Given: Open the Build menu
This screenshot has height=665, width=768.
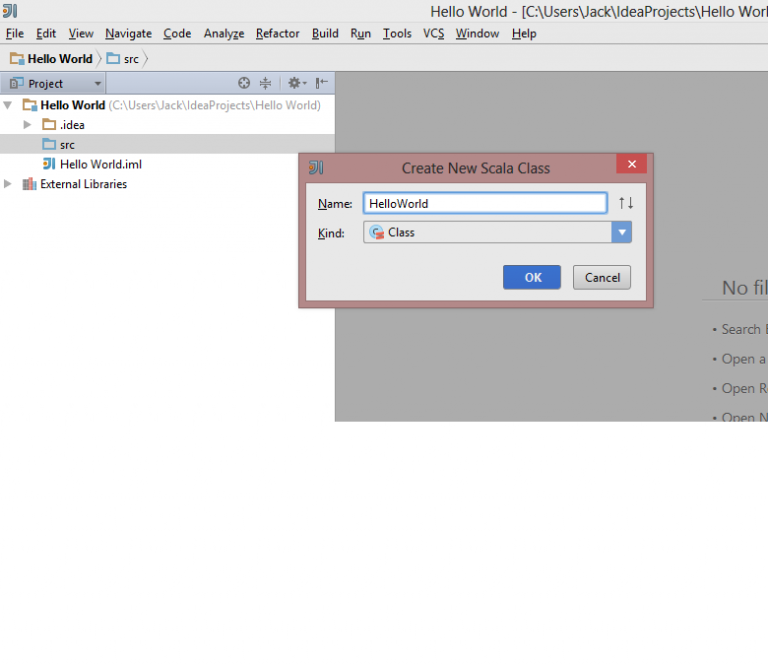Looking at the screenshot, I should click(325, 33).
